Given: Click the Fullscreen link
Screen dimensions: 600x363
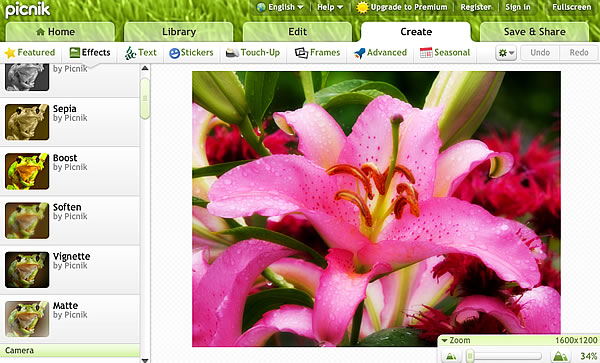Looking at the screenshot, I should tap(571, 7).
